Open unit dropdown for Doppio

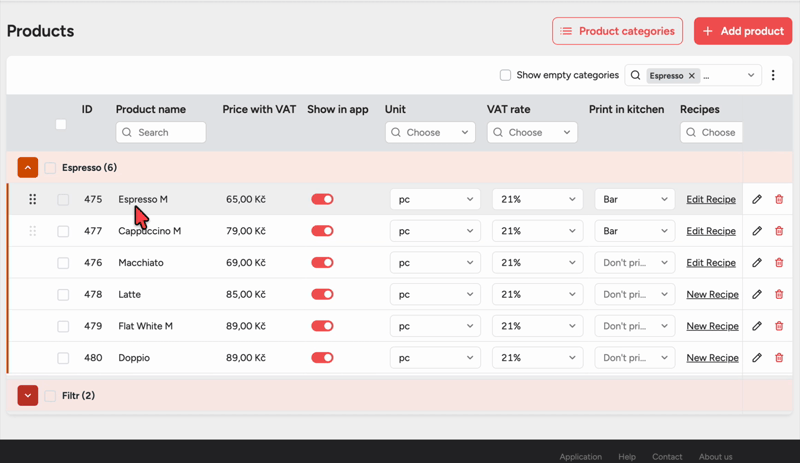tap(435, 357)
